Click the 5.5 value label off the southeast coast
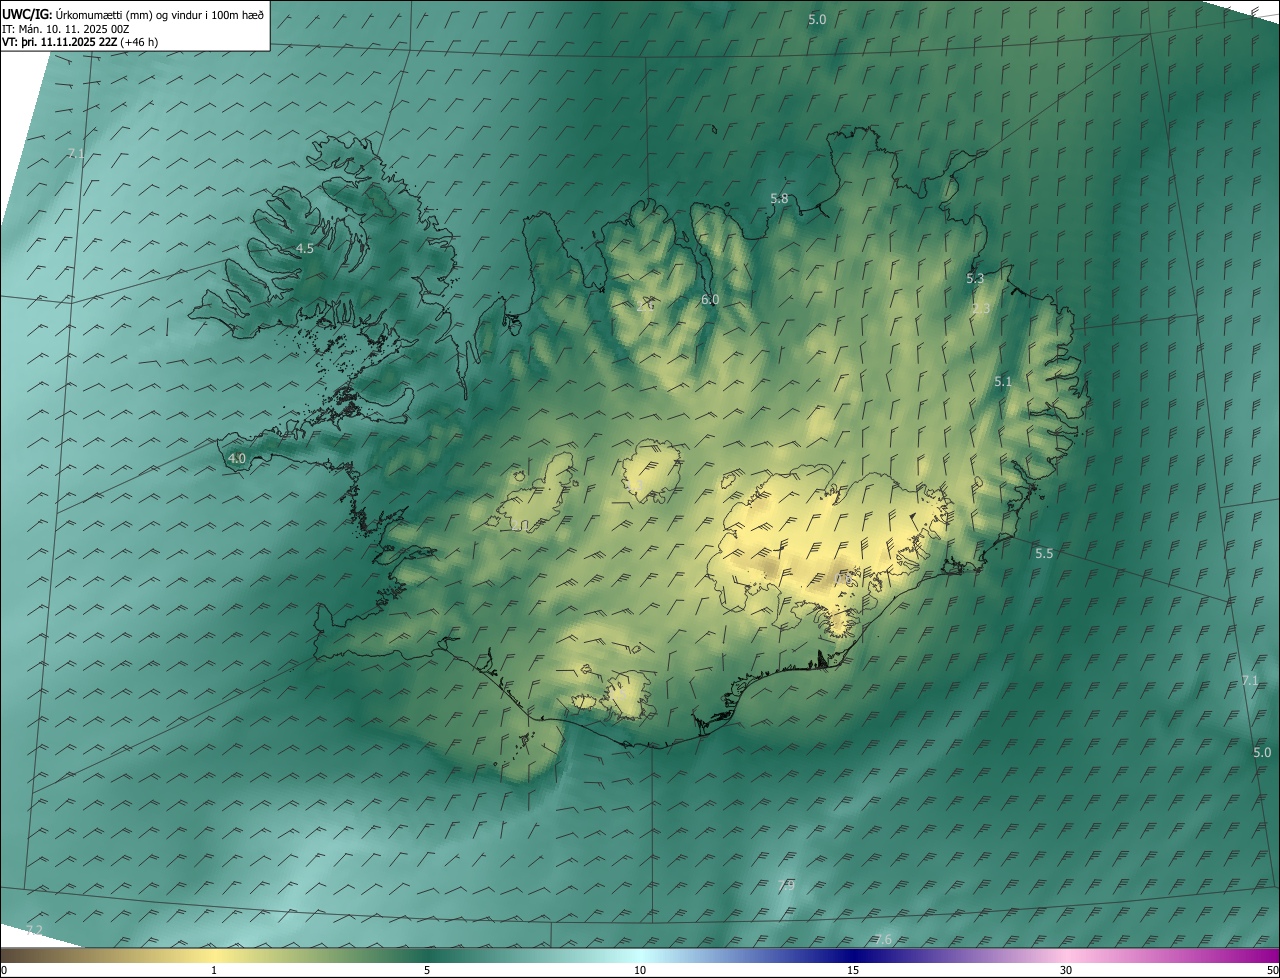1280x978 pixels. pos(1044,553)
